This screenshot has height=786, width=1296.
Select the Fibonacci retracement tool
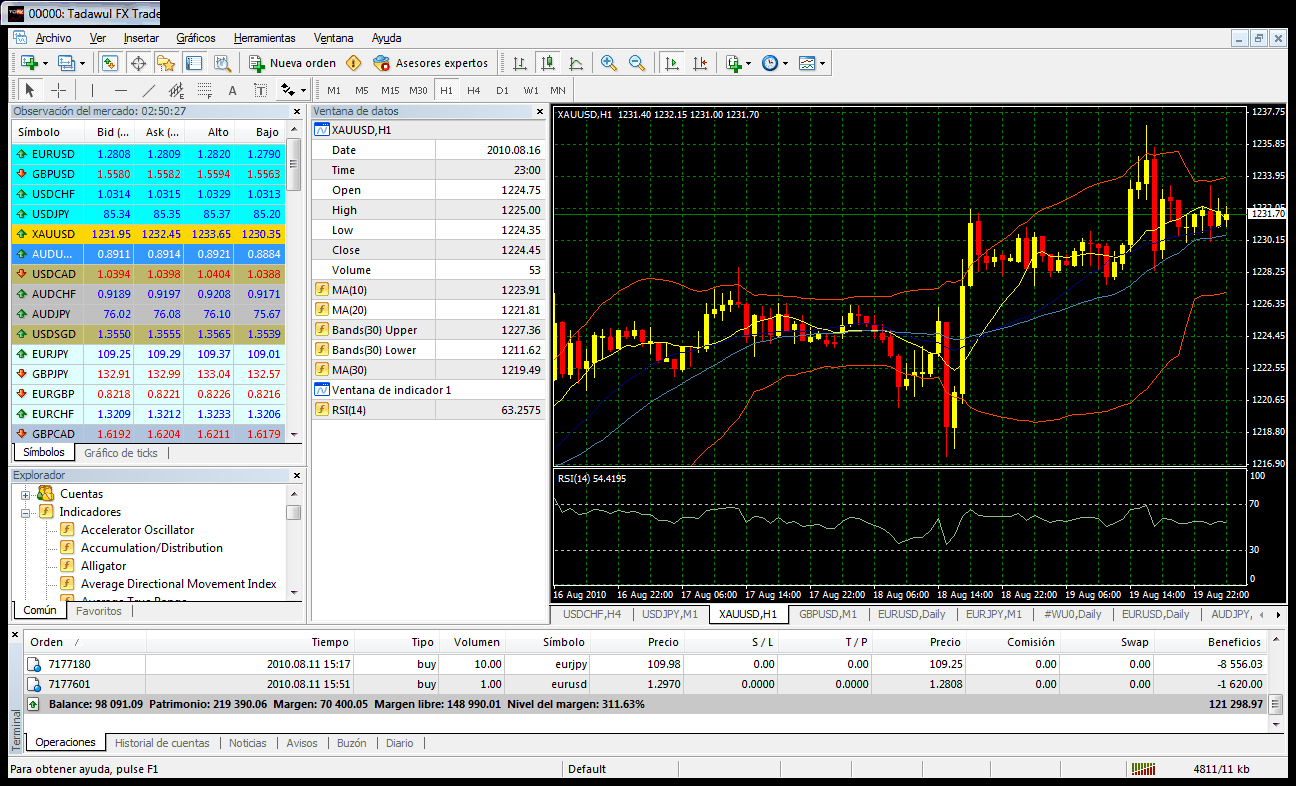pyautogui.click(x=205, y=90)
